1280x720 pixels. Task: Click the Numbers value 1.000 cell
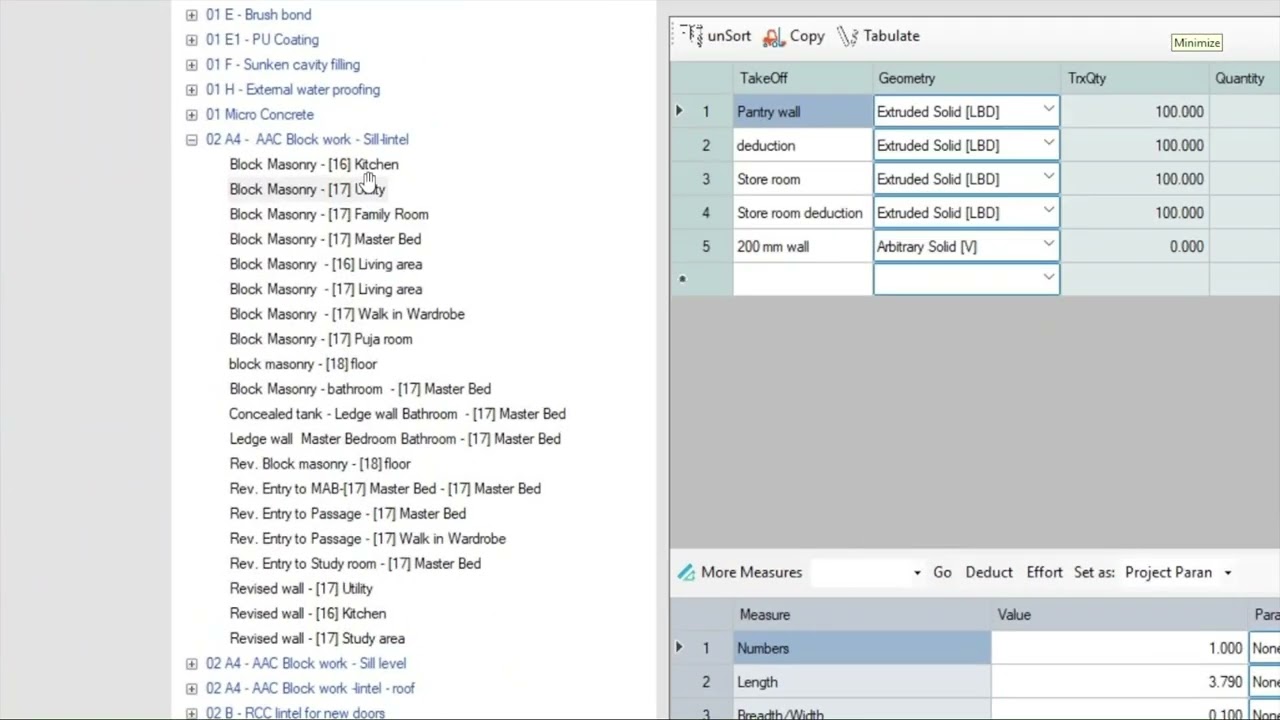[1120, 648]
